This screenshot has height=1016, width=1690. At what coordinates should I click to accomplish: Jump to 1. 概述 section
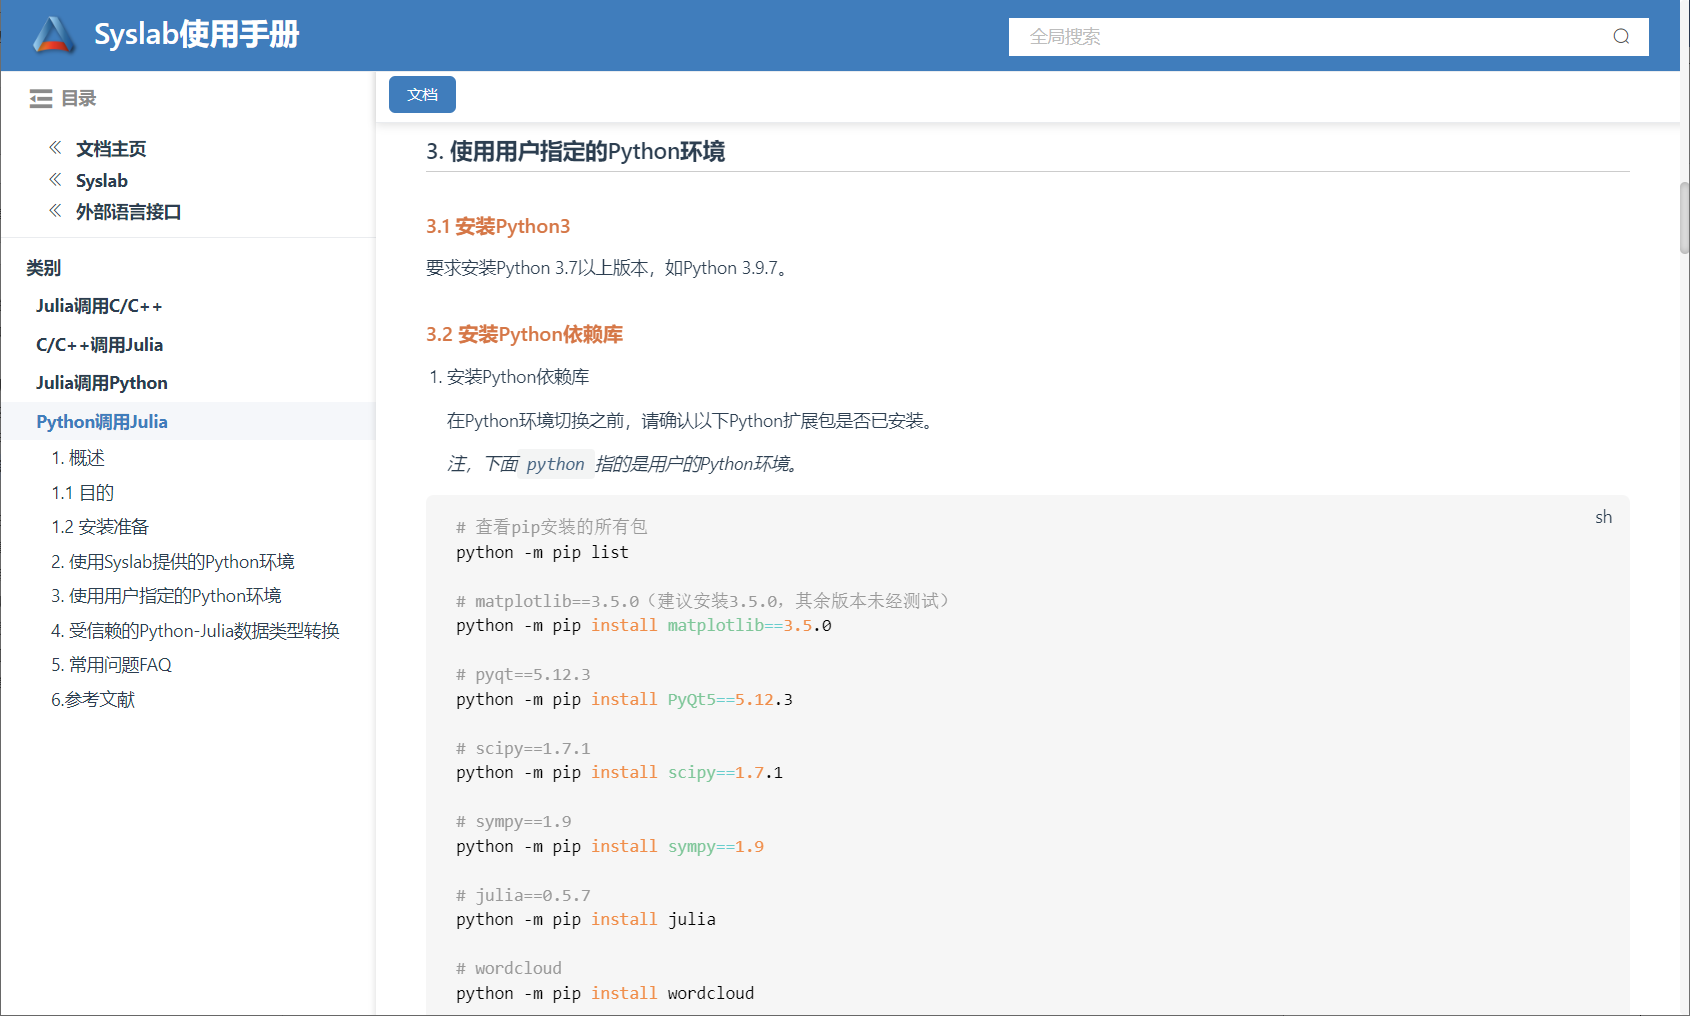click(x=78, y=458)
